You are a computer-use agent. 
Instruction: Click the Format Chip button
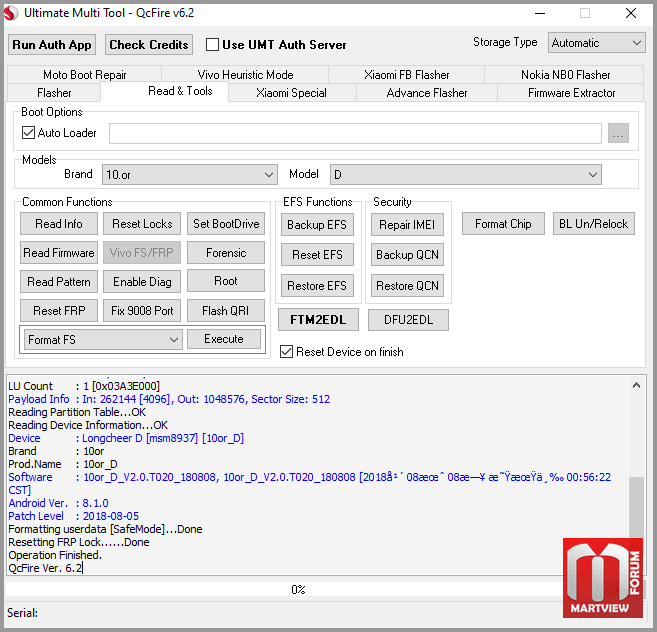[x=503, y=224]
